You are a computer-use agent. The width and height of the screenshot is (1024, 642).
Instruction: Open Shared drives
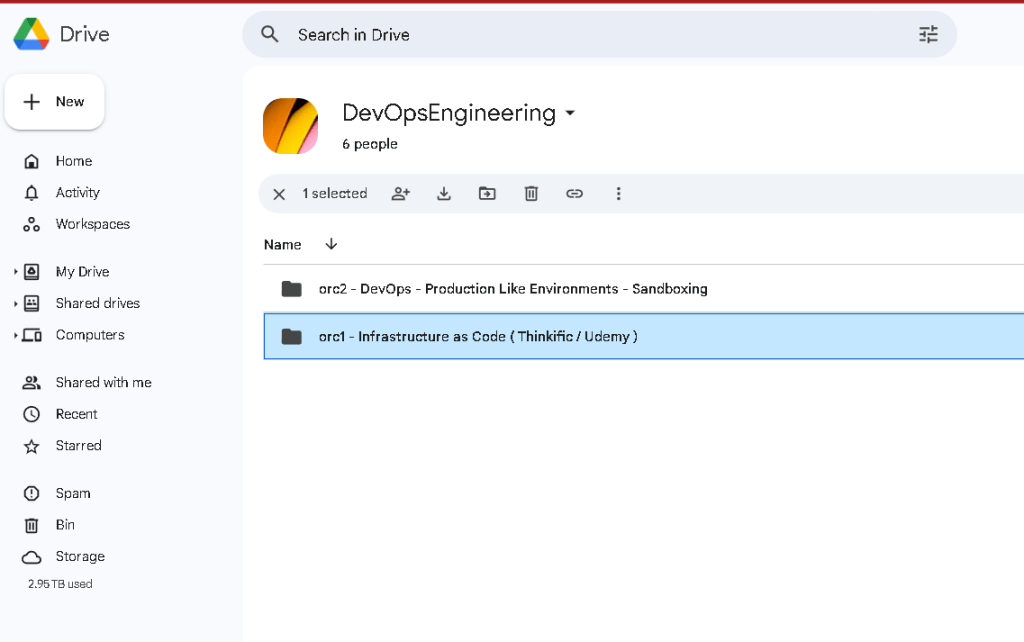pyautogui.click(x=97, y=303)
